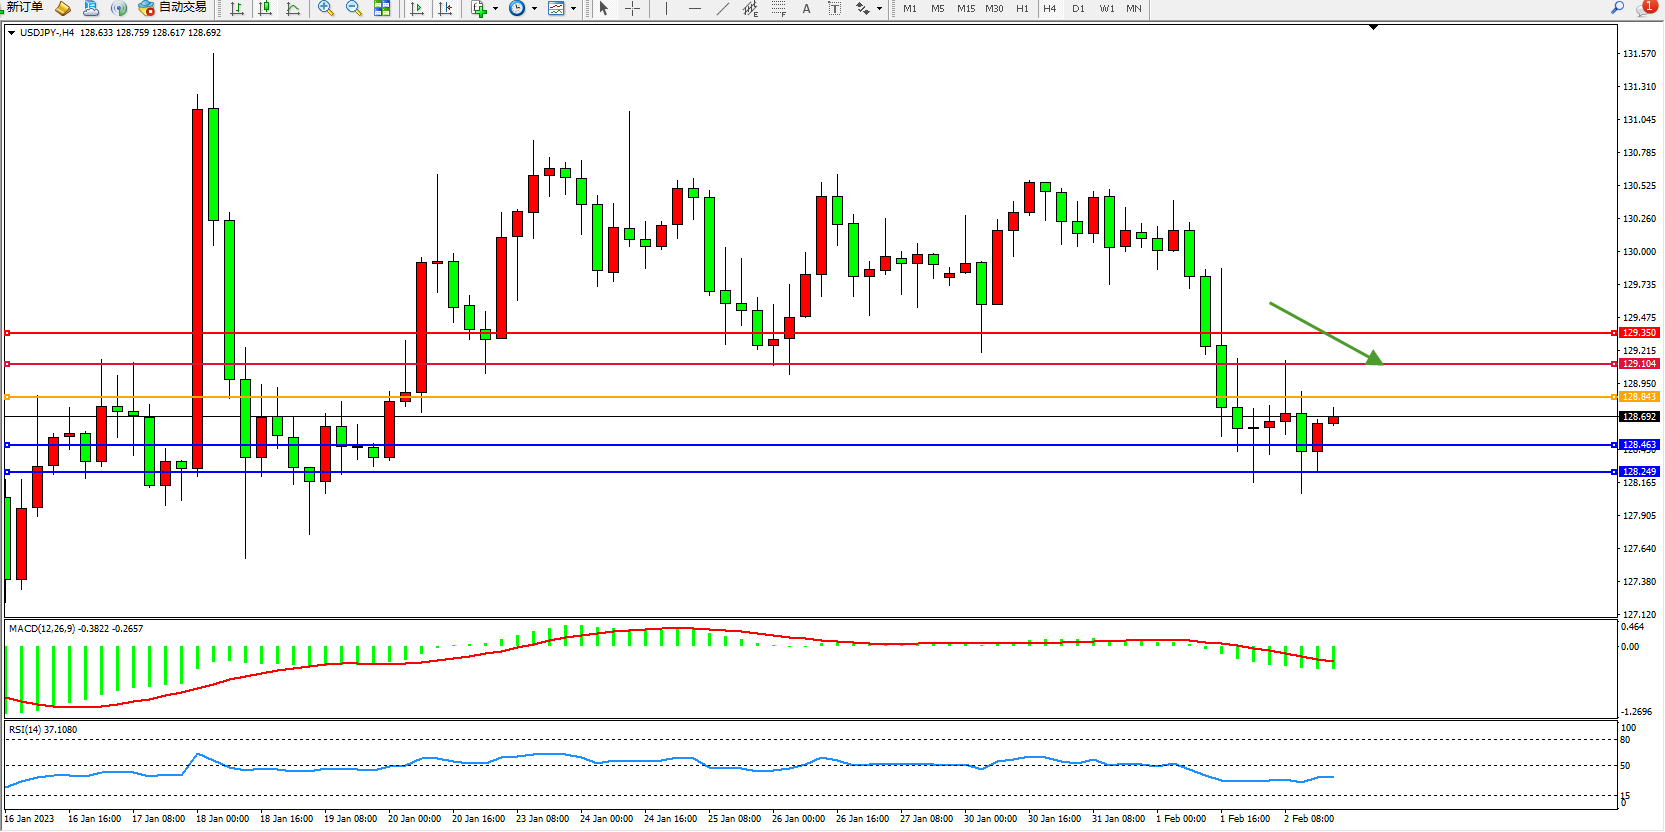
Task: Switch to the H1 timeframe
Action: pos(1022,8)
